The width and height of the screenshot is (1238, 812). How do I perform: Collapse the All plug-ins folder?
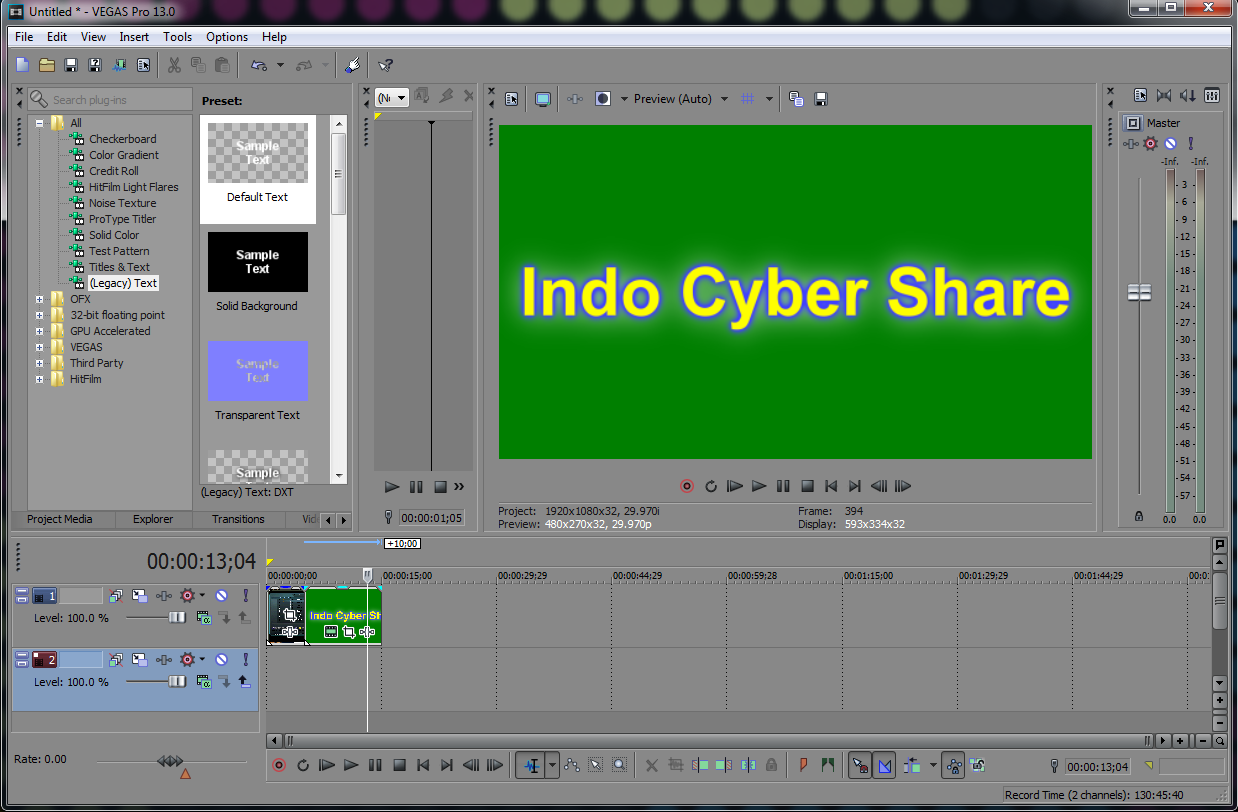[40, 123]
